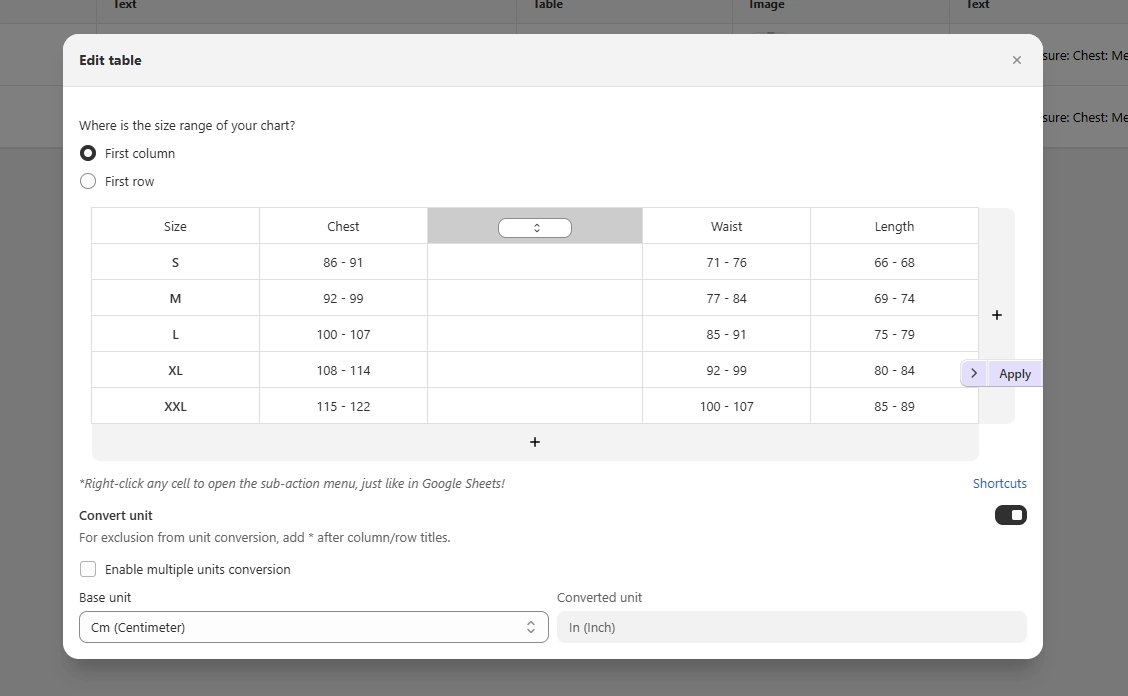Add a new row with plus icon
The height and width of the screenshot is (696, 1128).
(x=535, y=442)
